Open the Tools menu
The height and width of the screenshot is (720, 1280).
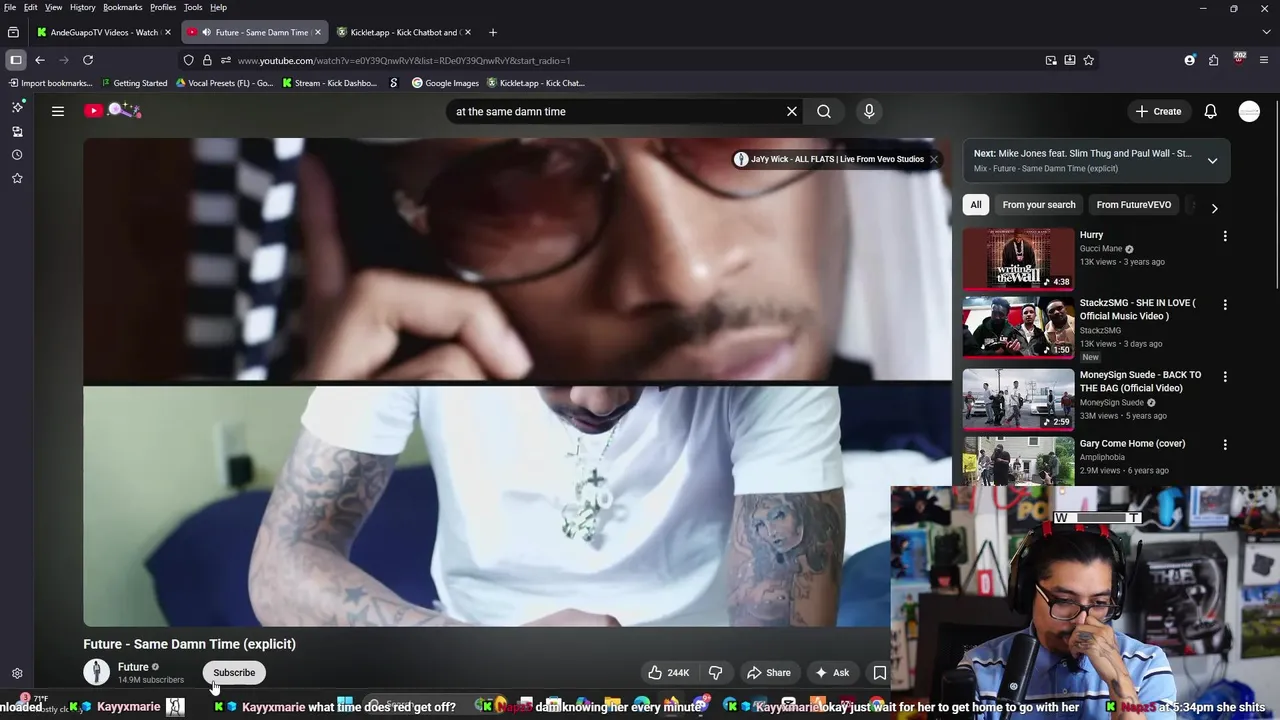193,7
